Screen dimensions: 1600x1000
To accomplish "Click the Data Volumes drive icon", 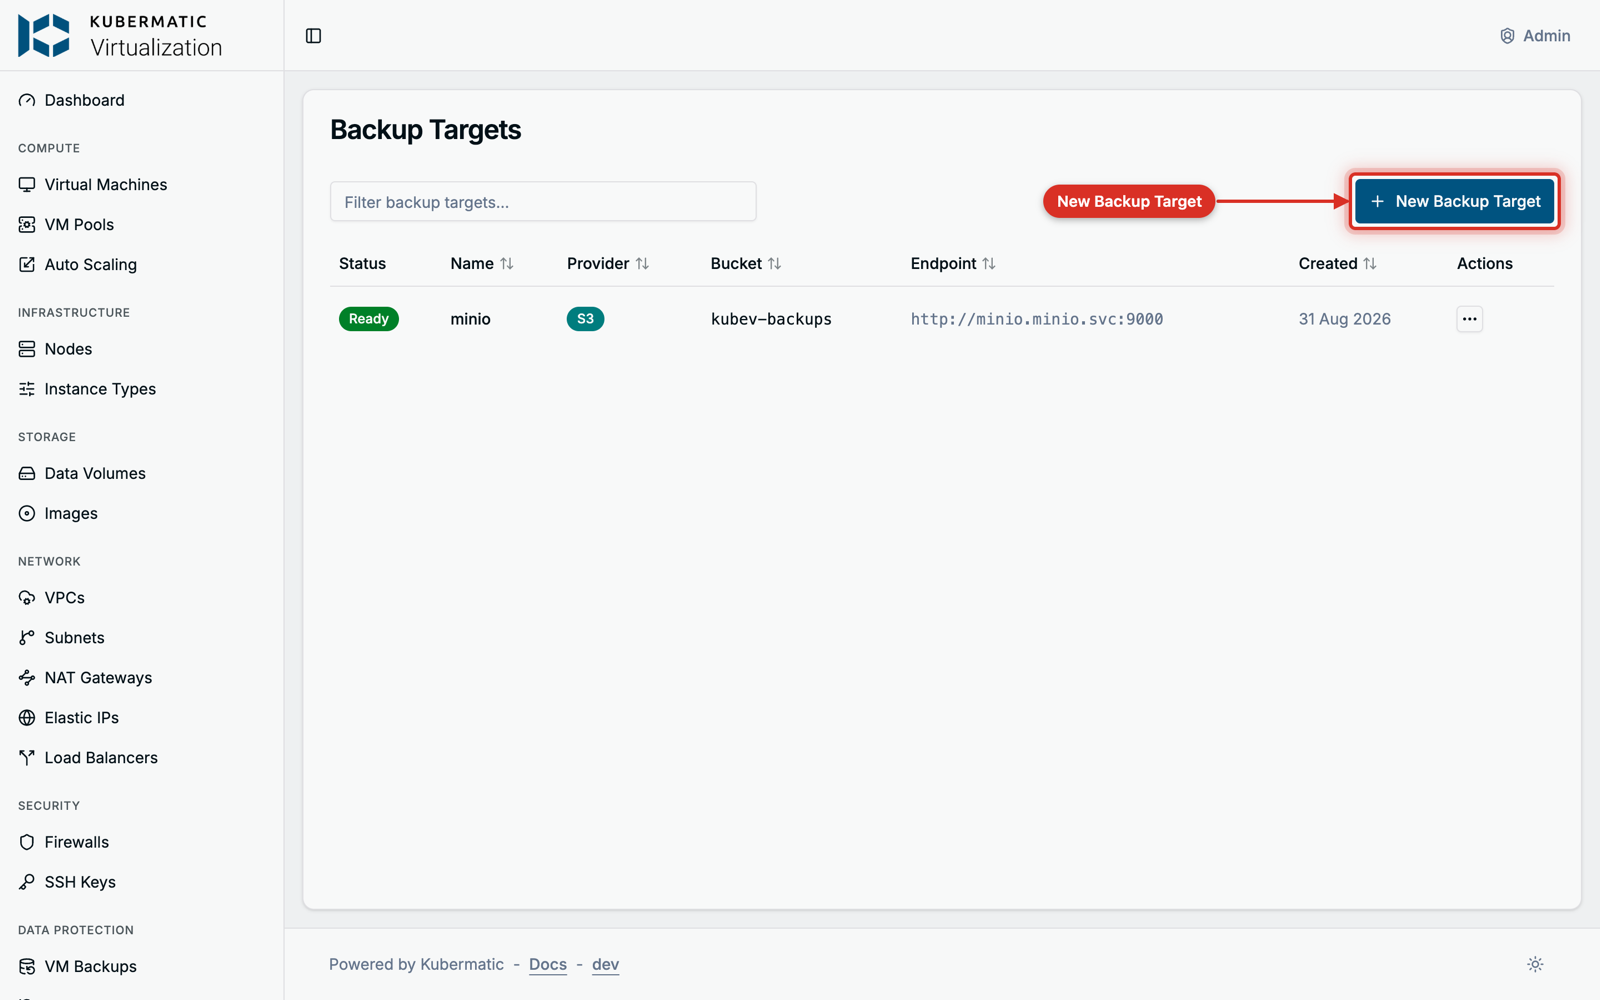I will point(27,473).
